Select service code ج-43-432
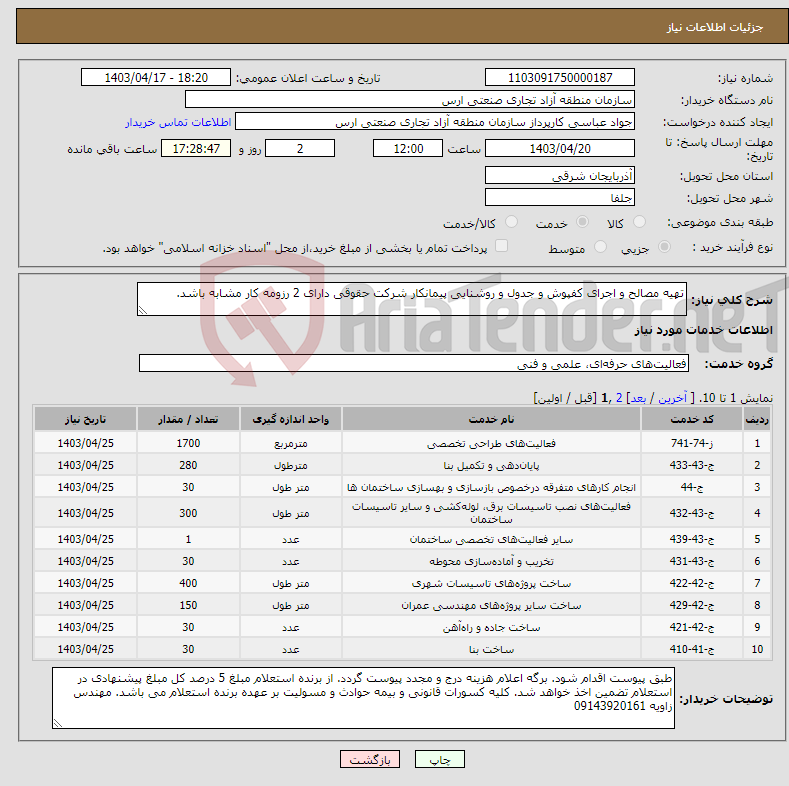This screenshot has width=789, height=786. tap(692, 513)
